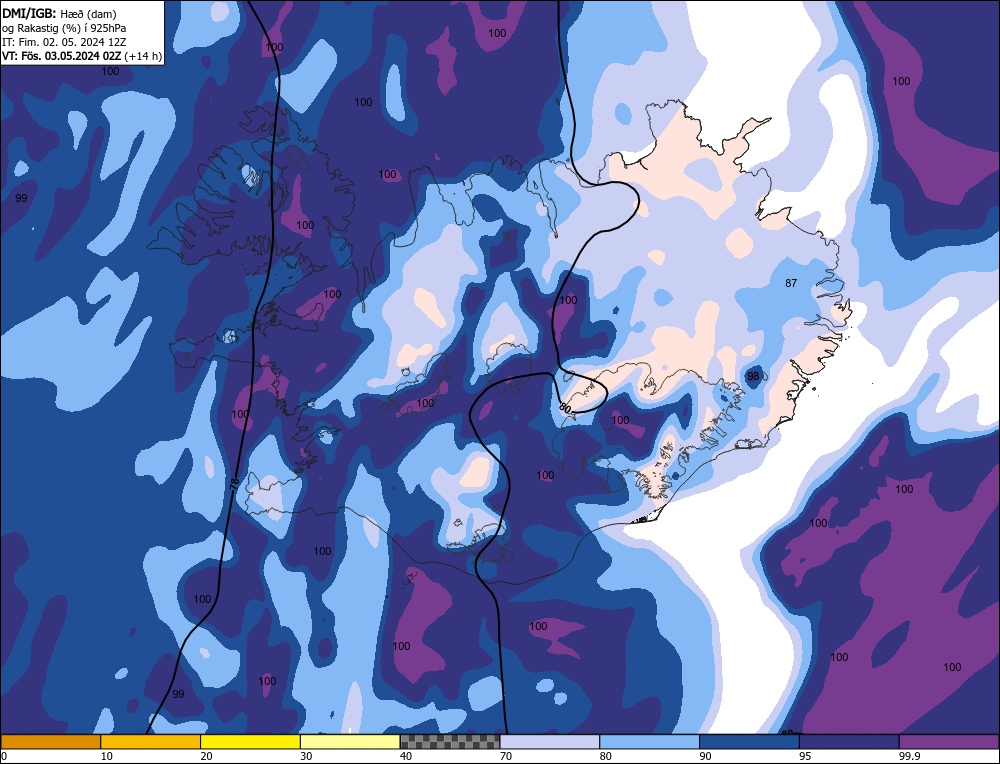Click the orange 10–20 legend swatch
The width and height of the screenshot is (1000, 764).
tap(151, 742)
